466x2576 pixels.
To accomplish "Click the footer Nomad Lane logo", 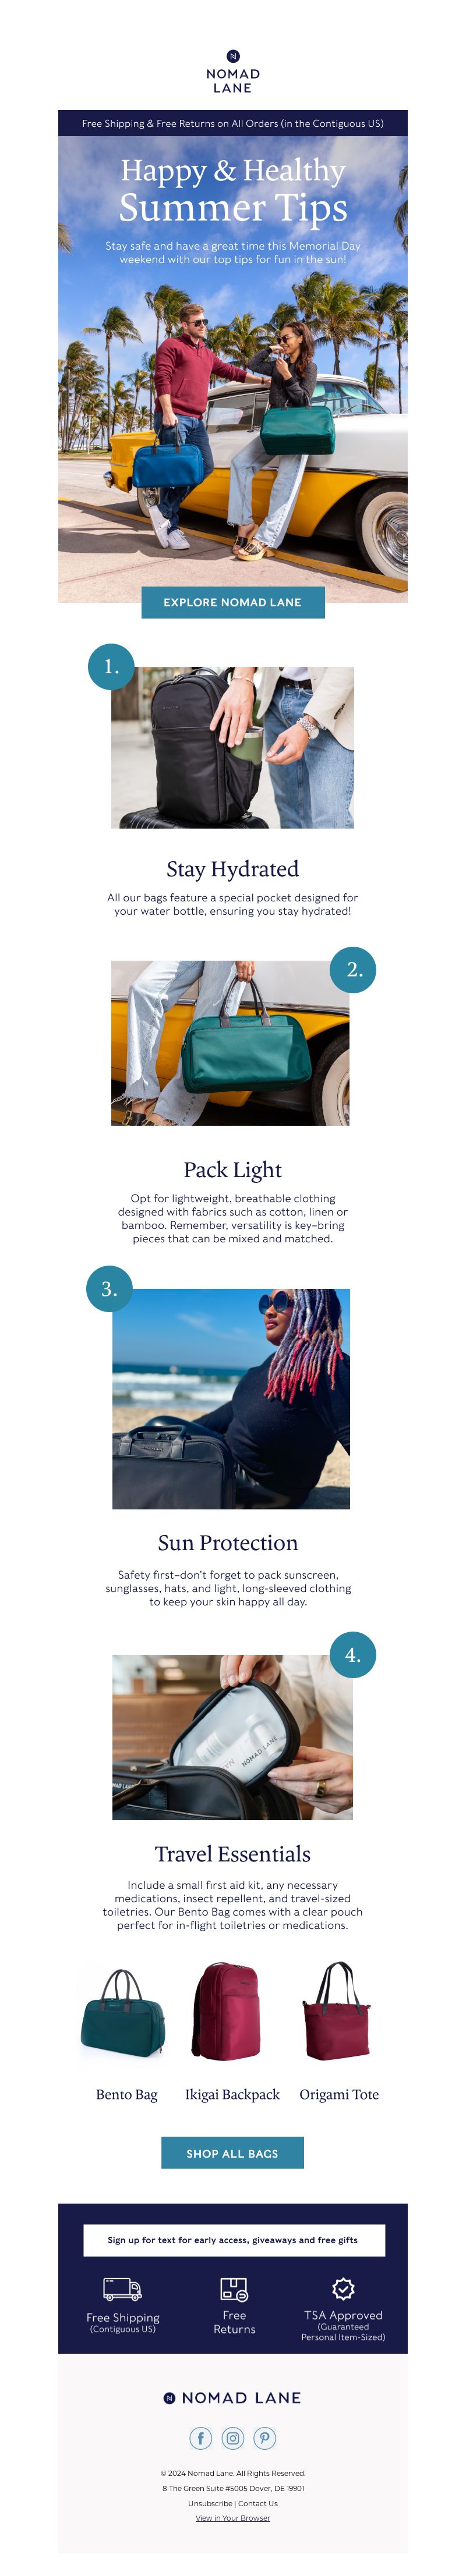I will click(233, 2397).
